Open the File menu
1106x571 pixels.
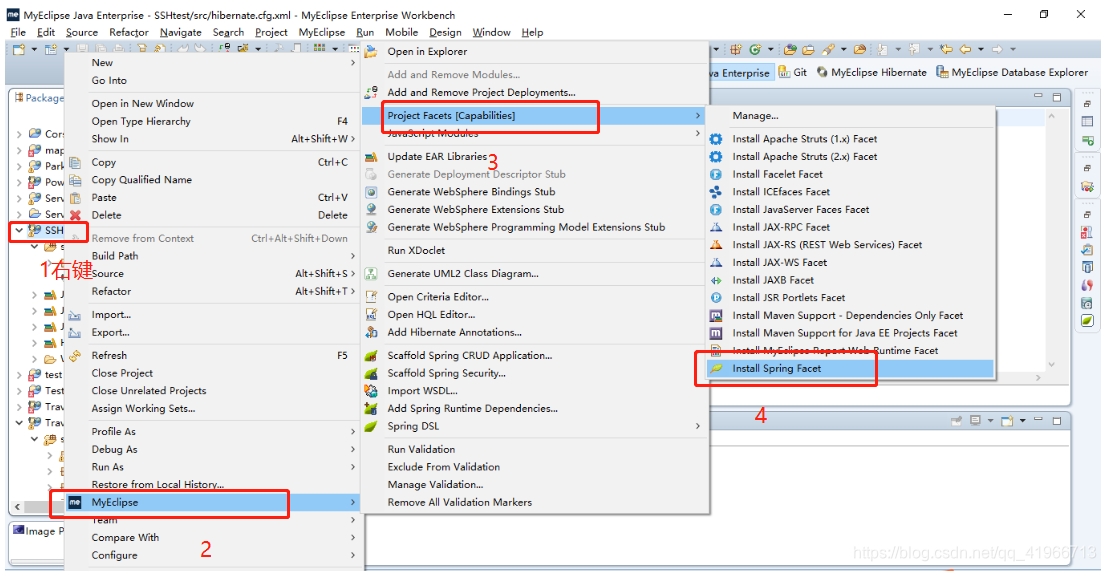pos(18,32)
